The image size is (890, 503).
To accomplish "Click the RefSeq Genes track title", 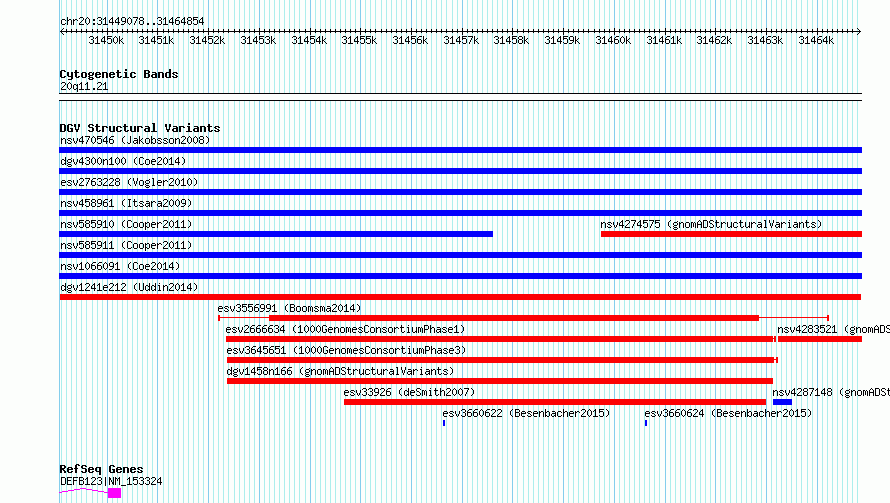I will point(101,470).
